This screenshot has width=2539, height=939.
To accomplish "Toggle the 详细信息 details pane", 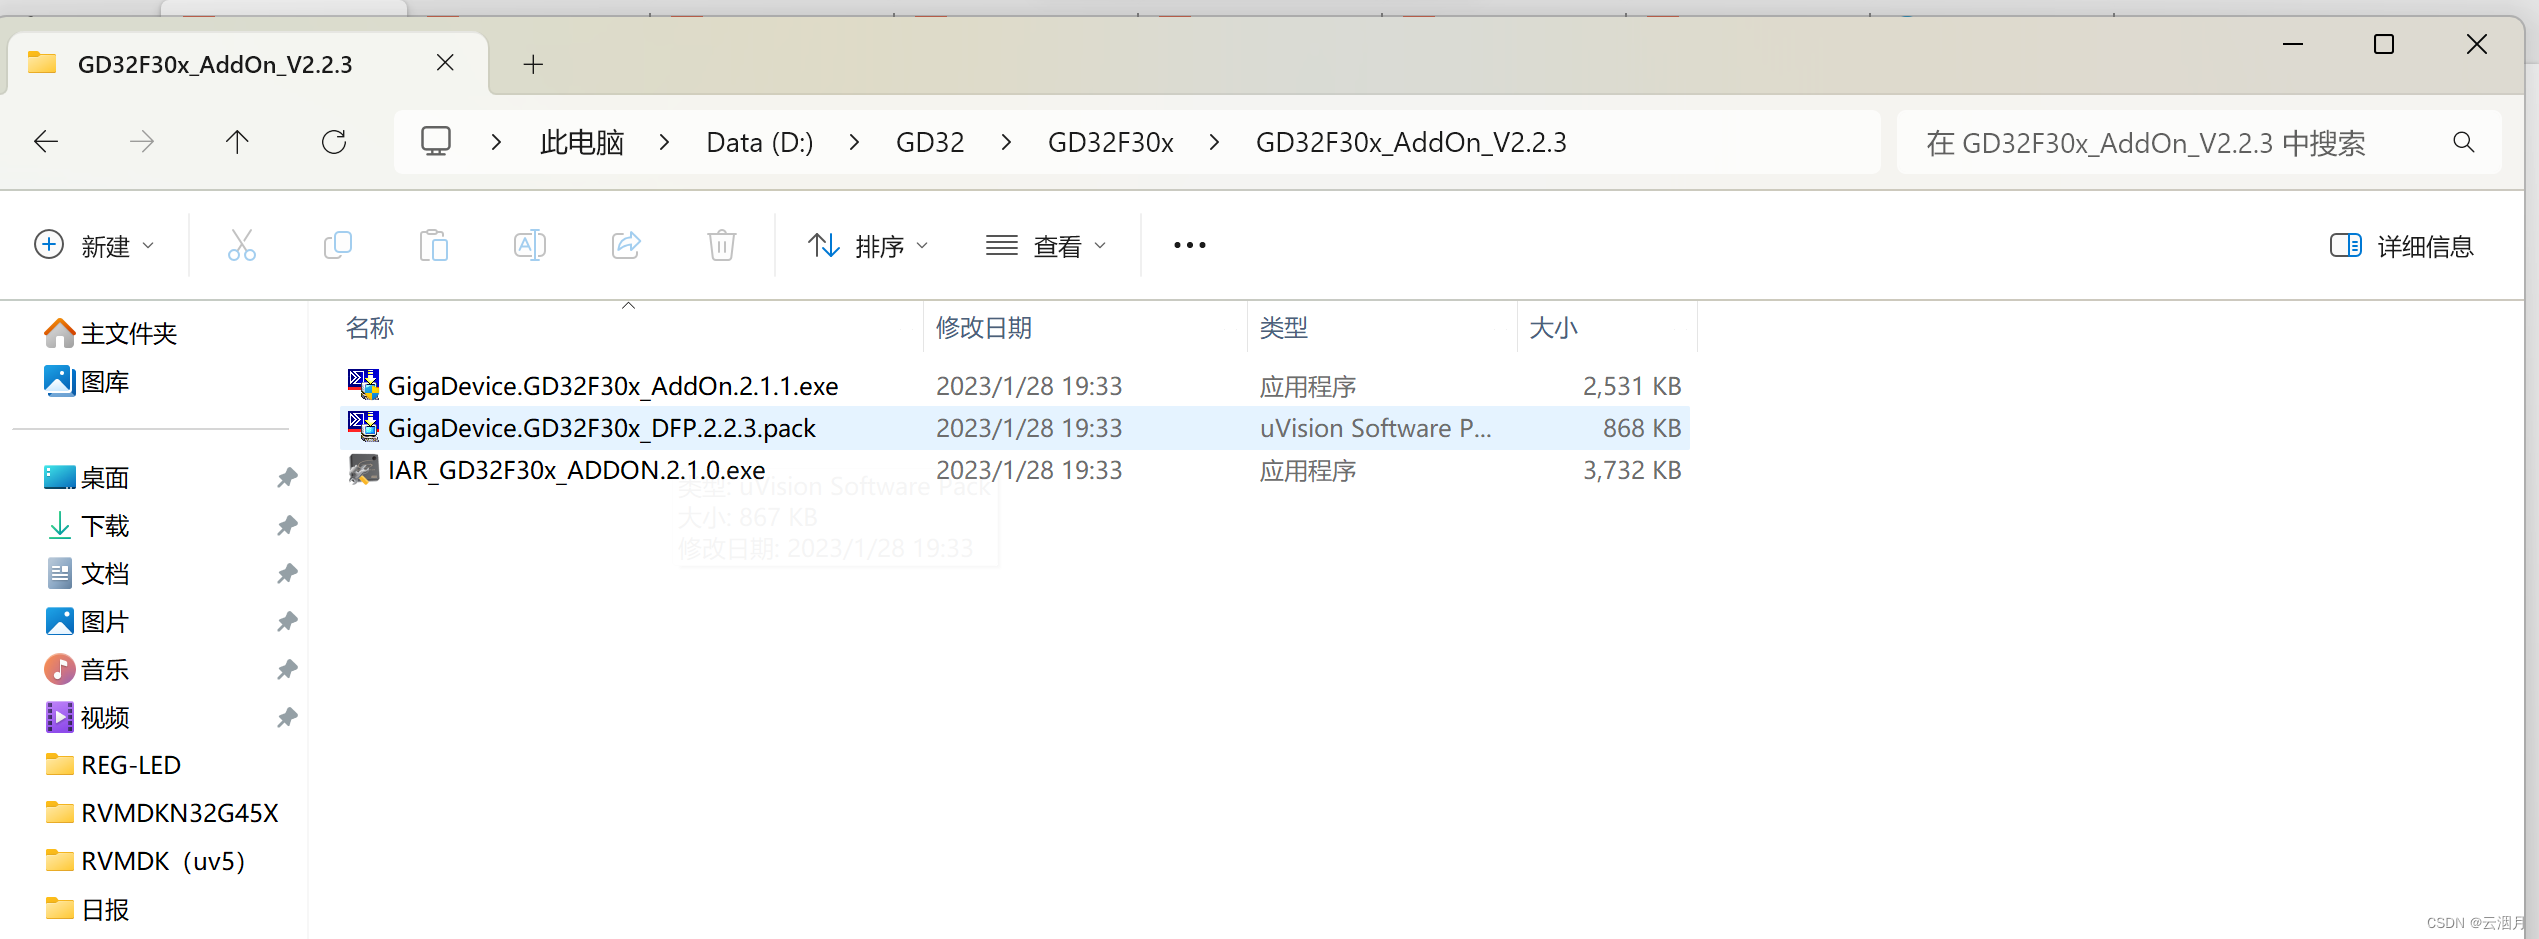I will (2401, 245).
